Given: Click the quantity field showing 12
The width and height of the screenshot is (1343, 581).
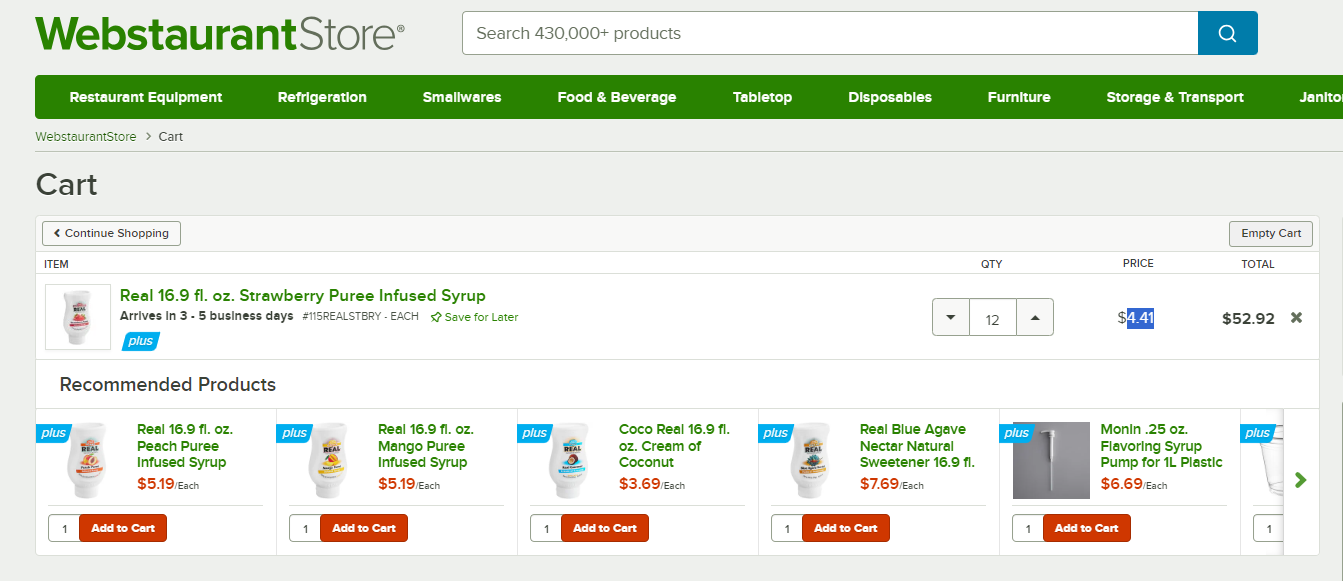Looking at the screenshot, I should click(x=993, y=318).
